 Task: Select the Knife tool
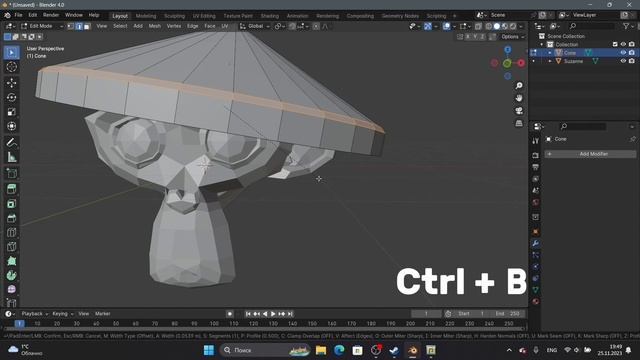[11, 247]
